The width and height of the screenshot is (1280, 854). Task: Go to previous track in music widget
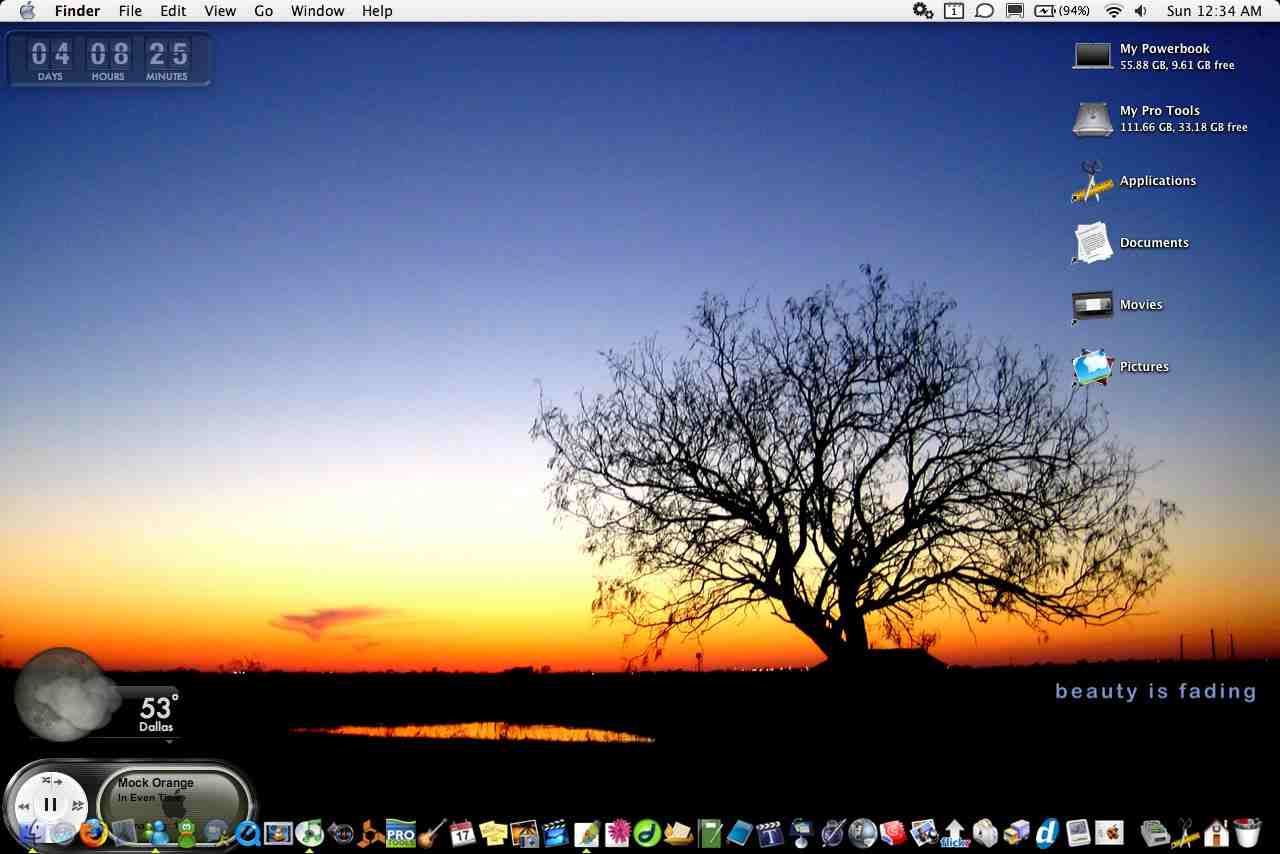point(23,806)
